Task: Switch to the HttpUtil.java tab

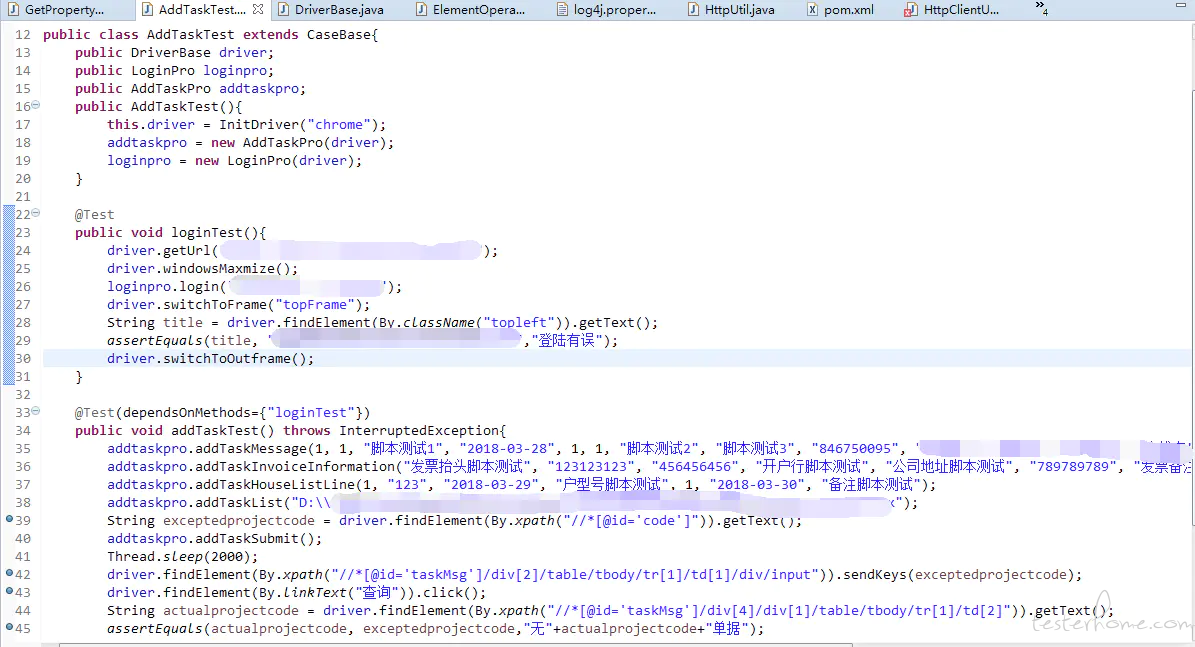Action: click(731, 10)
